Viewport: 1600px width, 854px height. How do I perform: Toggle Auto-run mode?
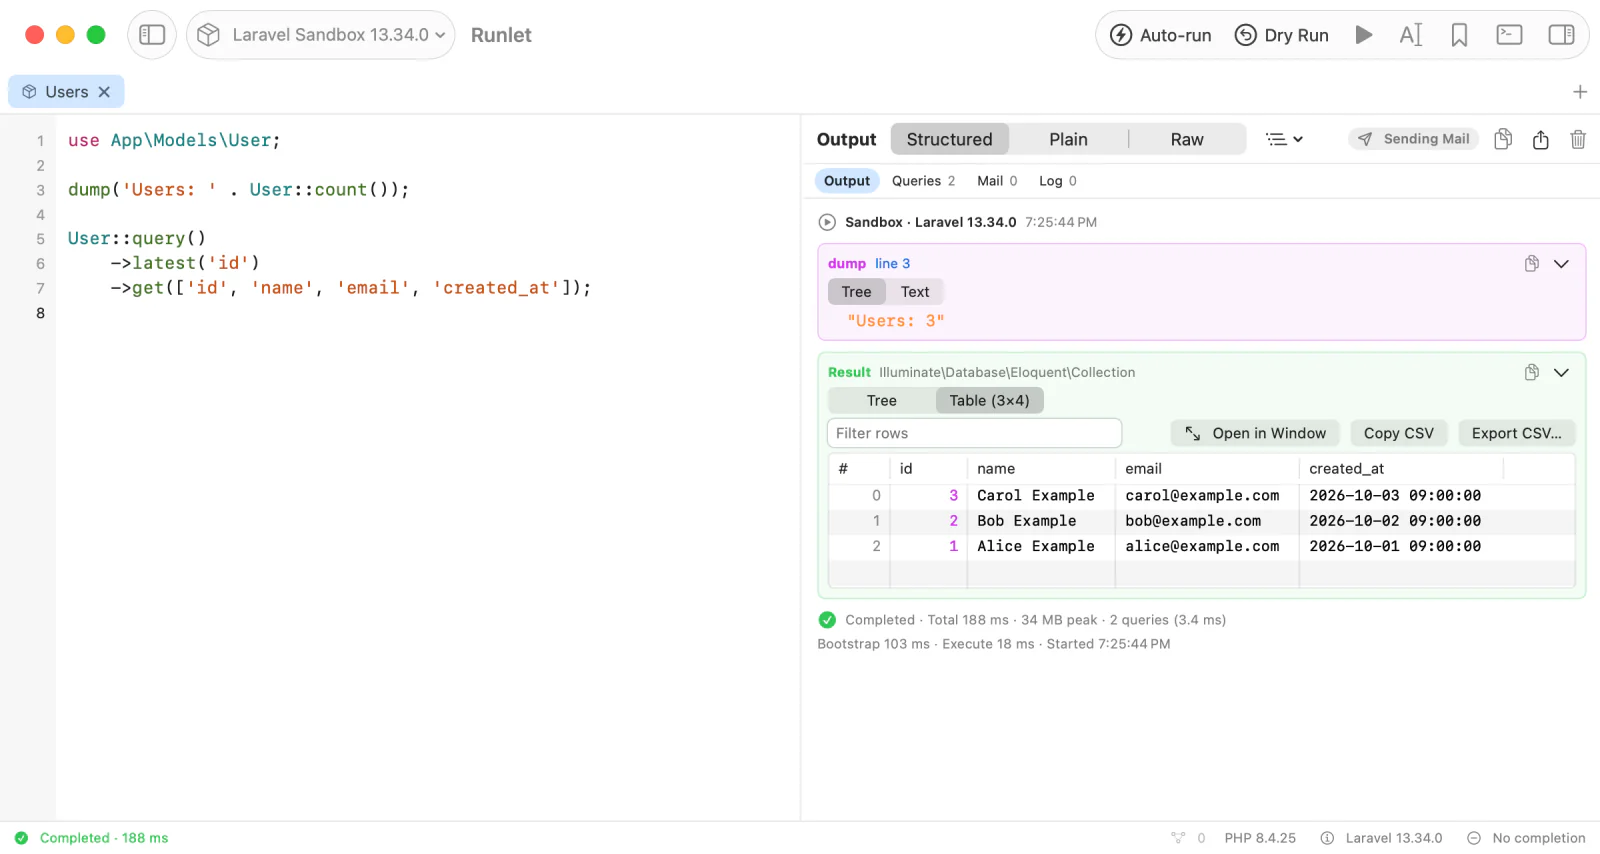click(x=1160, y=35)
